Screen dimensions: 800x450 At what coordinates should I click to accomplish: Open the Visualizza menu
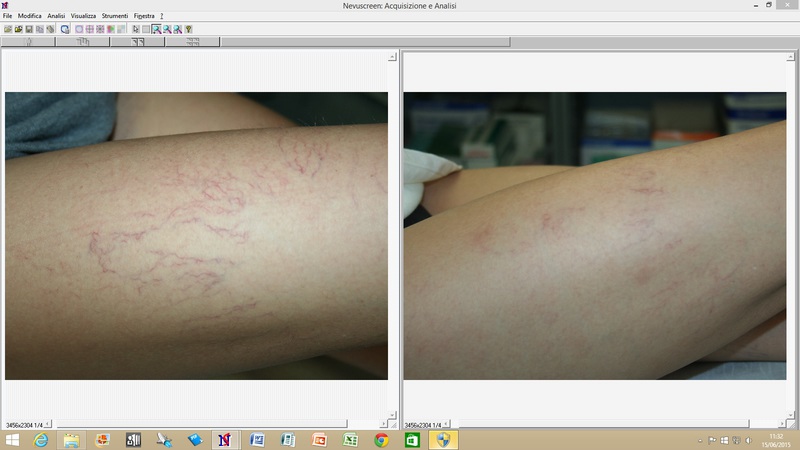(83, 16)
